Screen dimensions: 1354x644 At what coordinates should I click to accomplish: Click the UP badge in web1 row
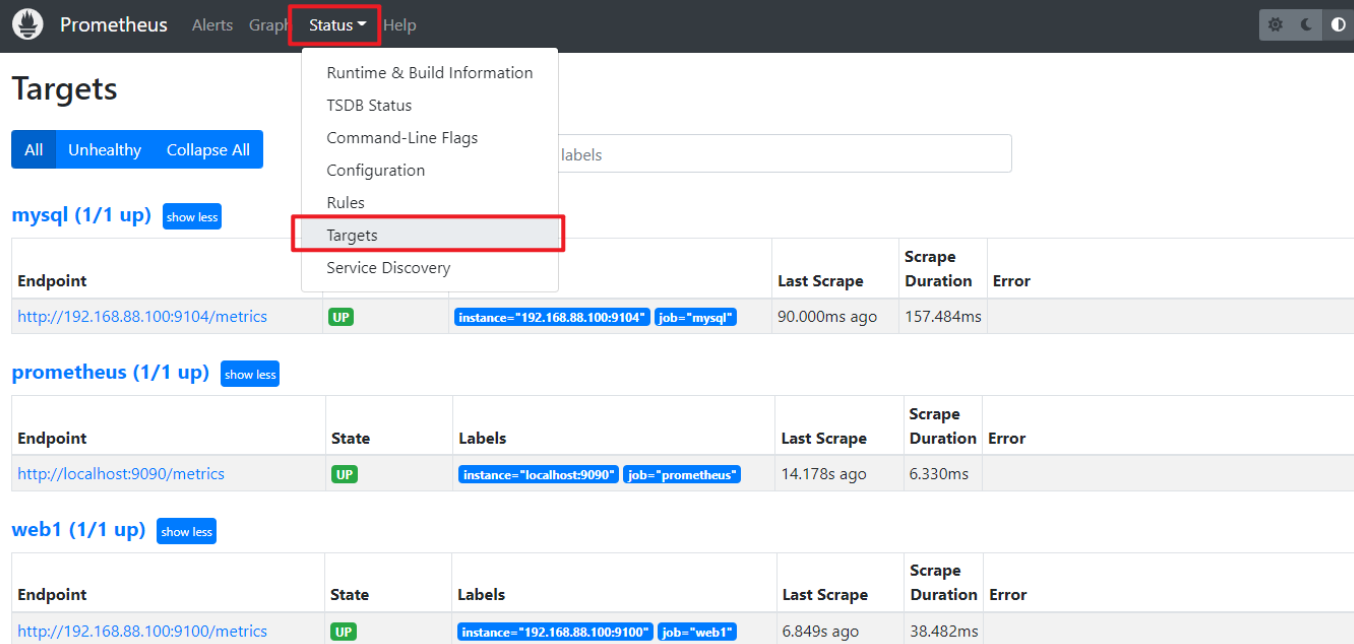[x=344, y=631]
